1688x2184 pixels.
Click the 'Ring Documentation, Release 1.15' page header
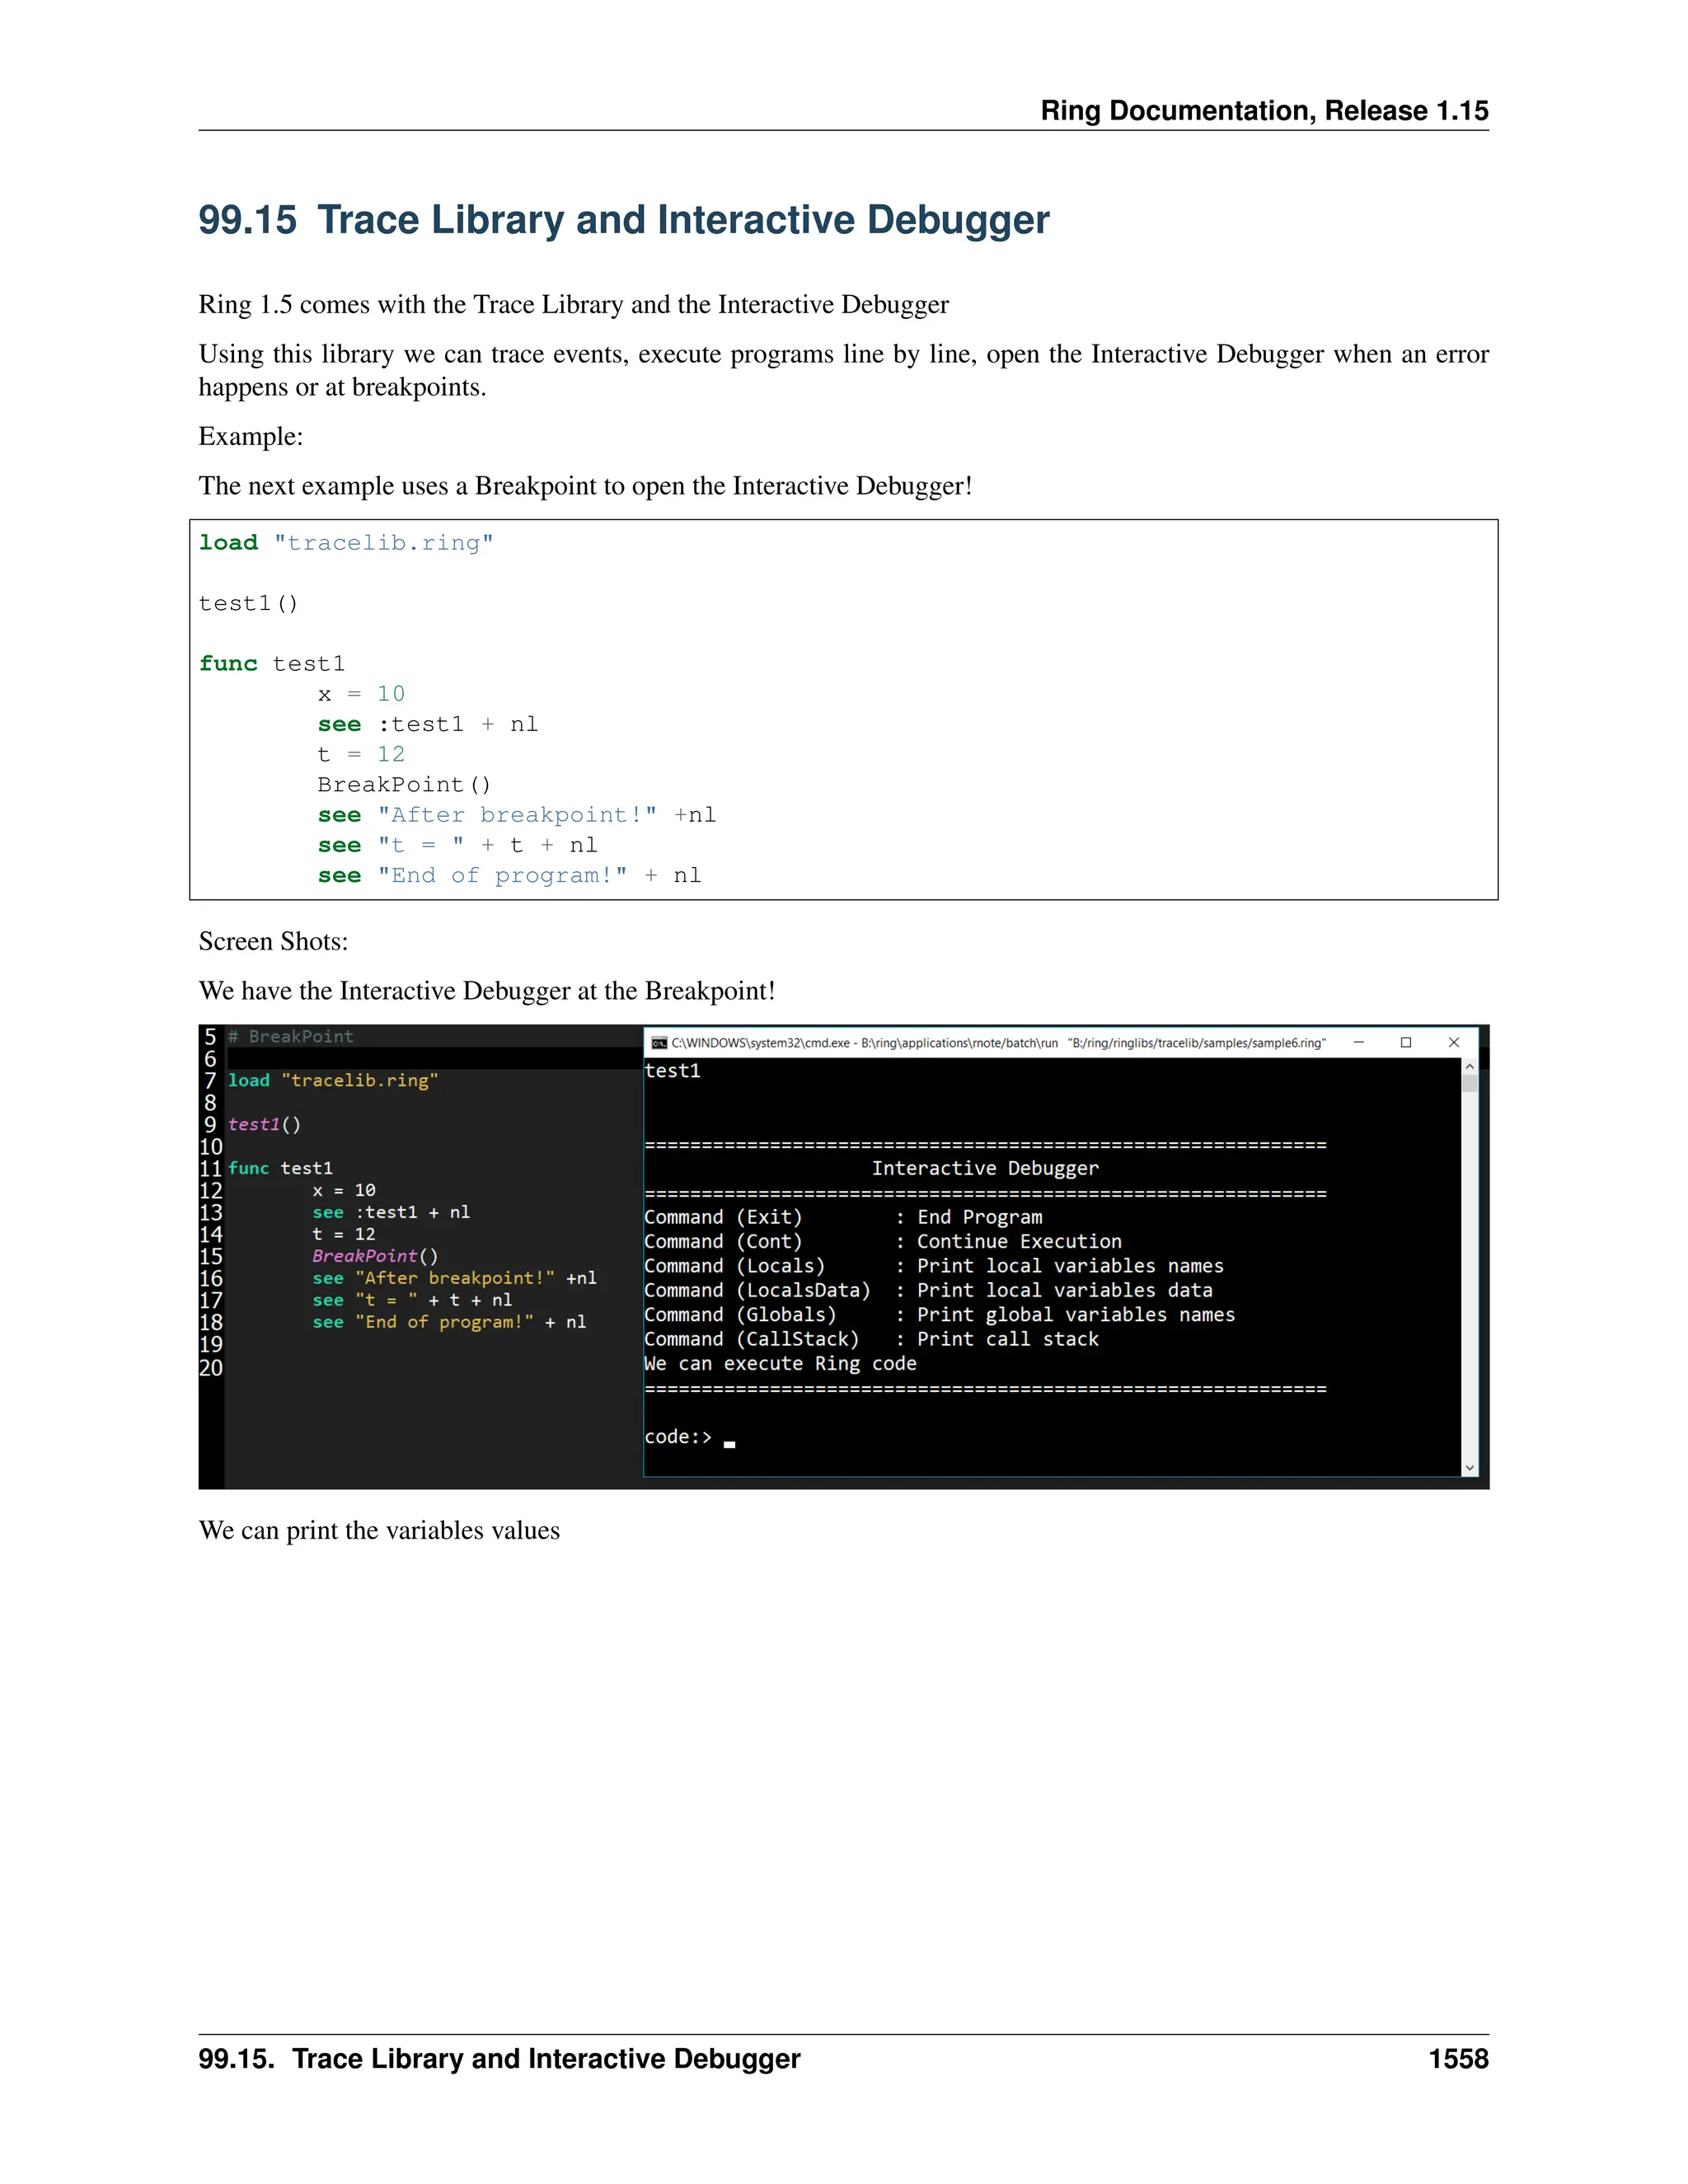tap(1264, 110)
